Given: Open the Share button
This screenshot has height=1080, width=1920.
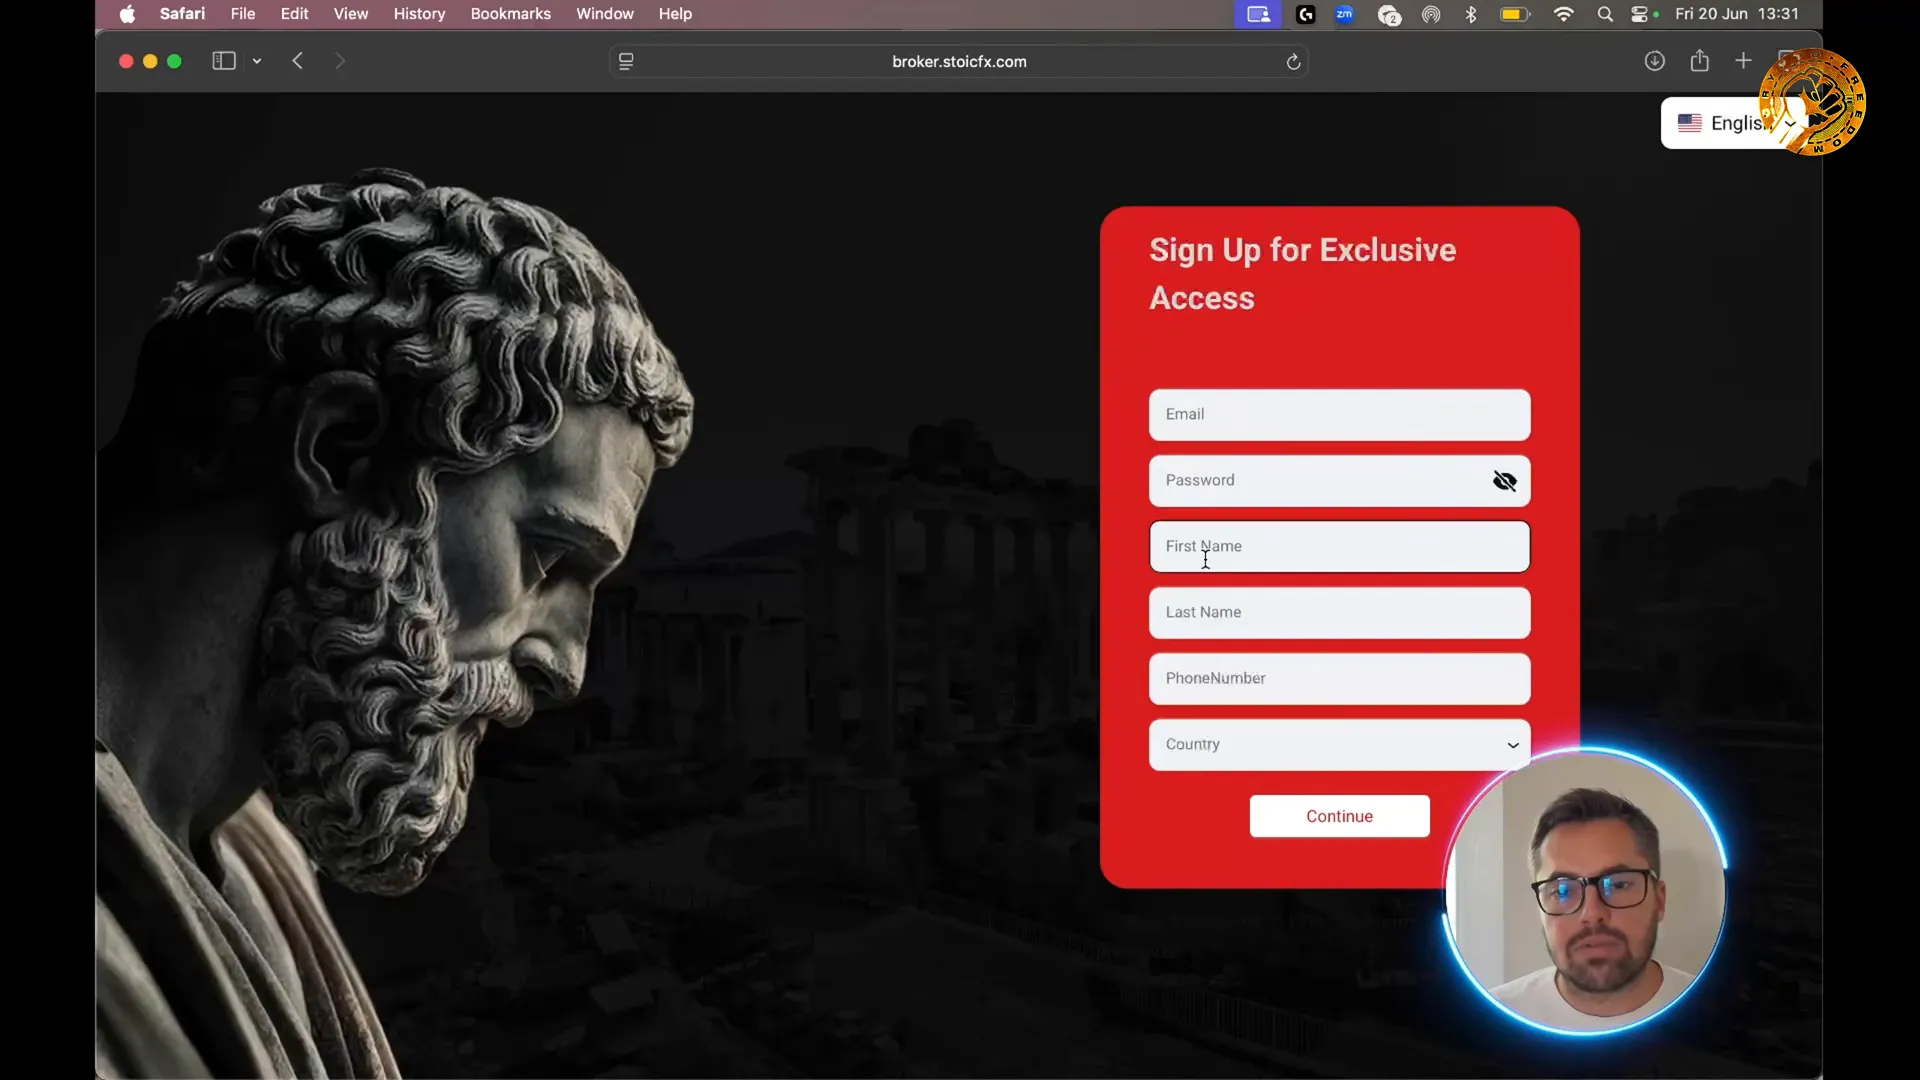Looking at the screenshot, I should 1700,61.
